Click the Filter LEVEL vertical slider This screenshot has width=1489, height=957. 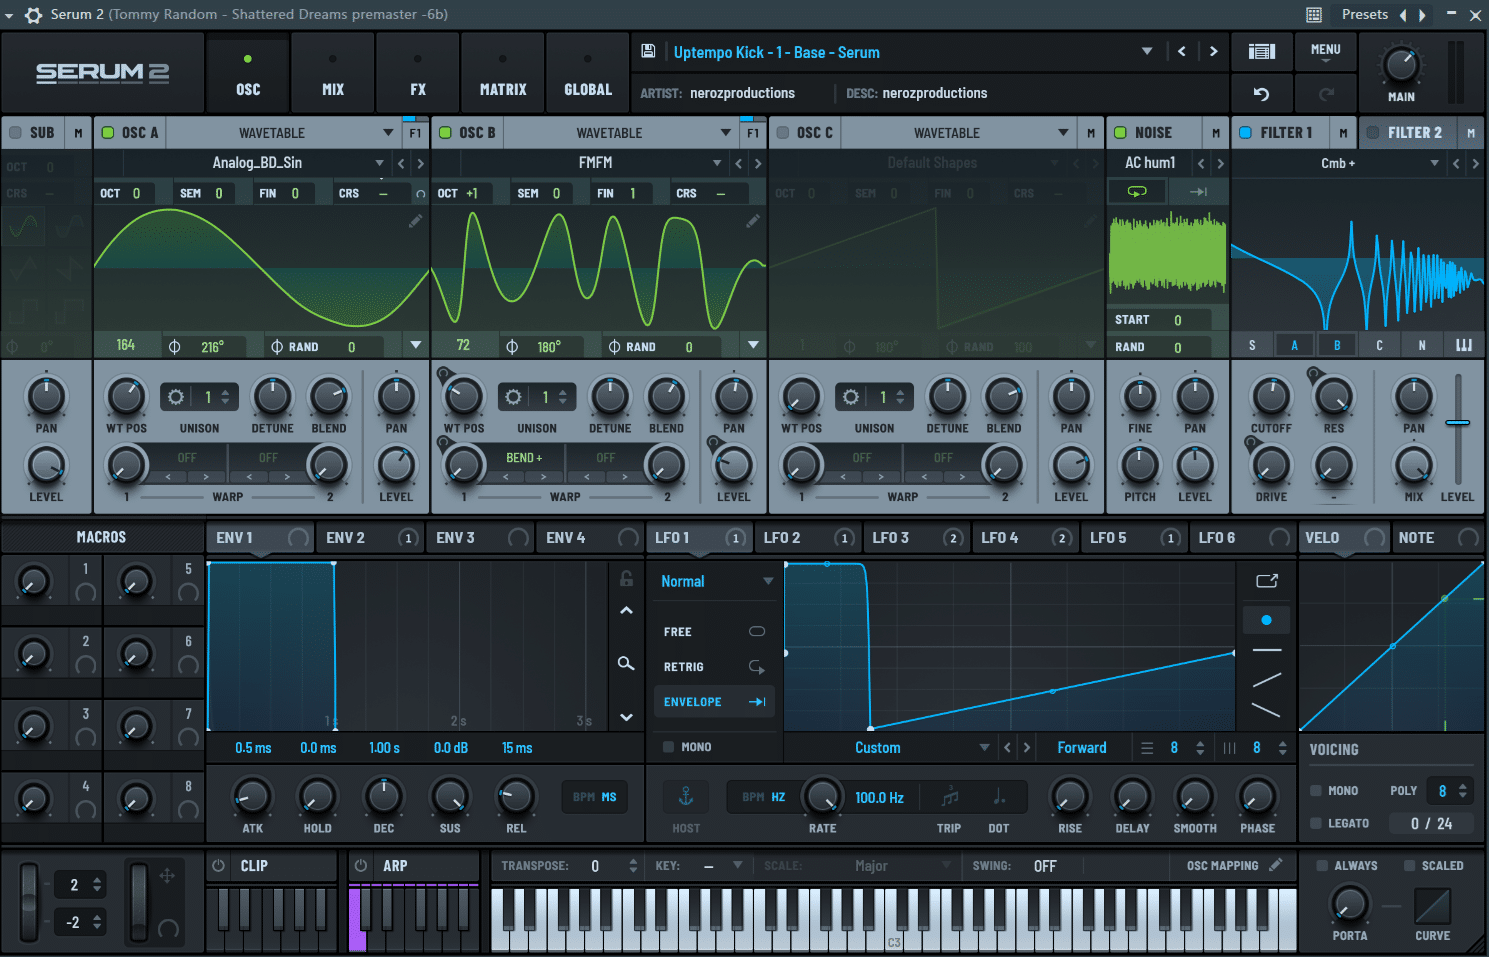coord(1457,423)
